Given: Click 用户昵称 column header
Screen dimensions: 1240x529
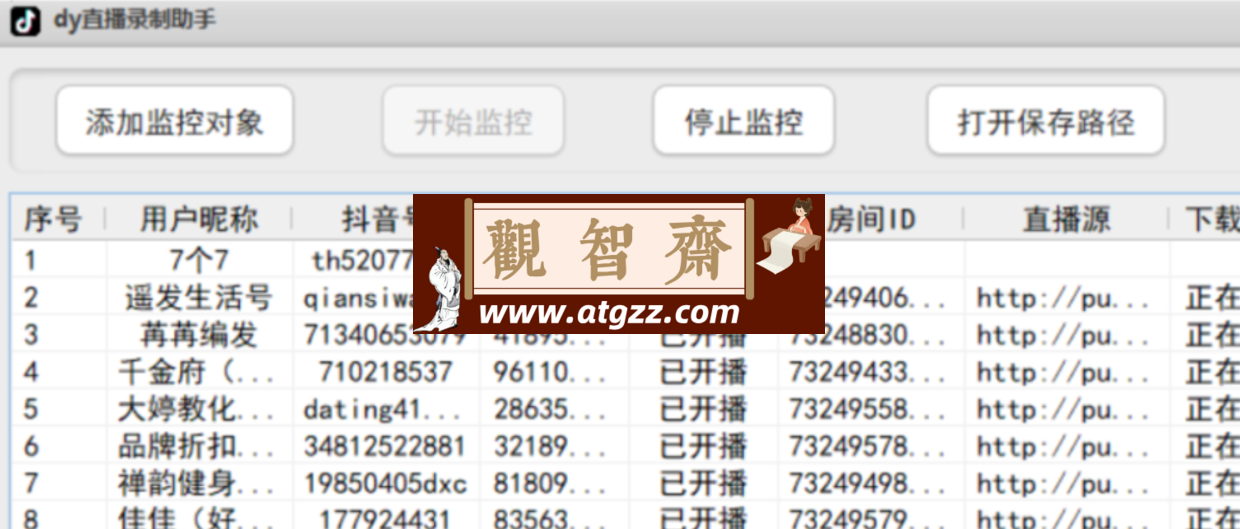Looking at the screenshot, I should (199, 219).
